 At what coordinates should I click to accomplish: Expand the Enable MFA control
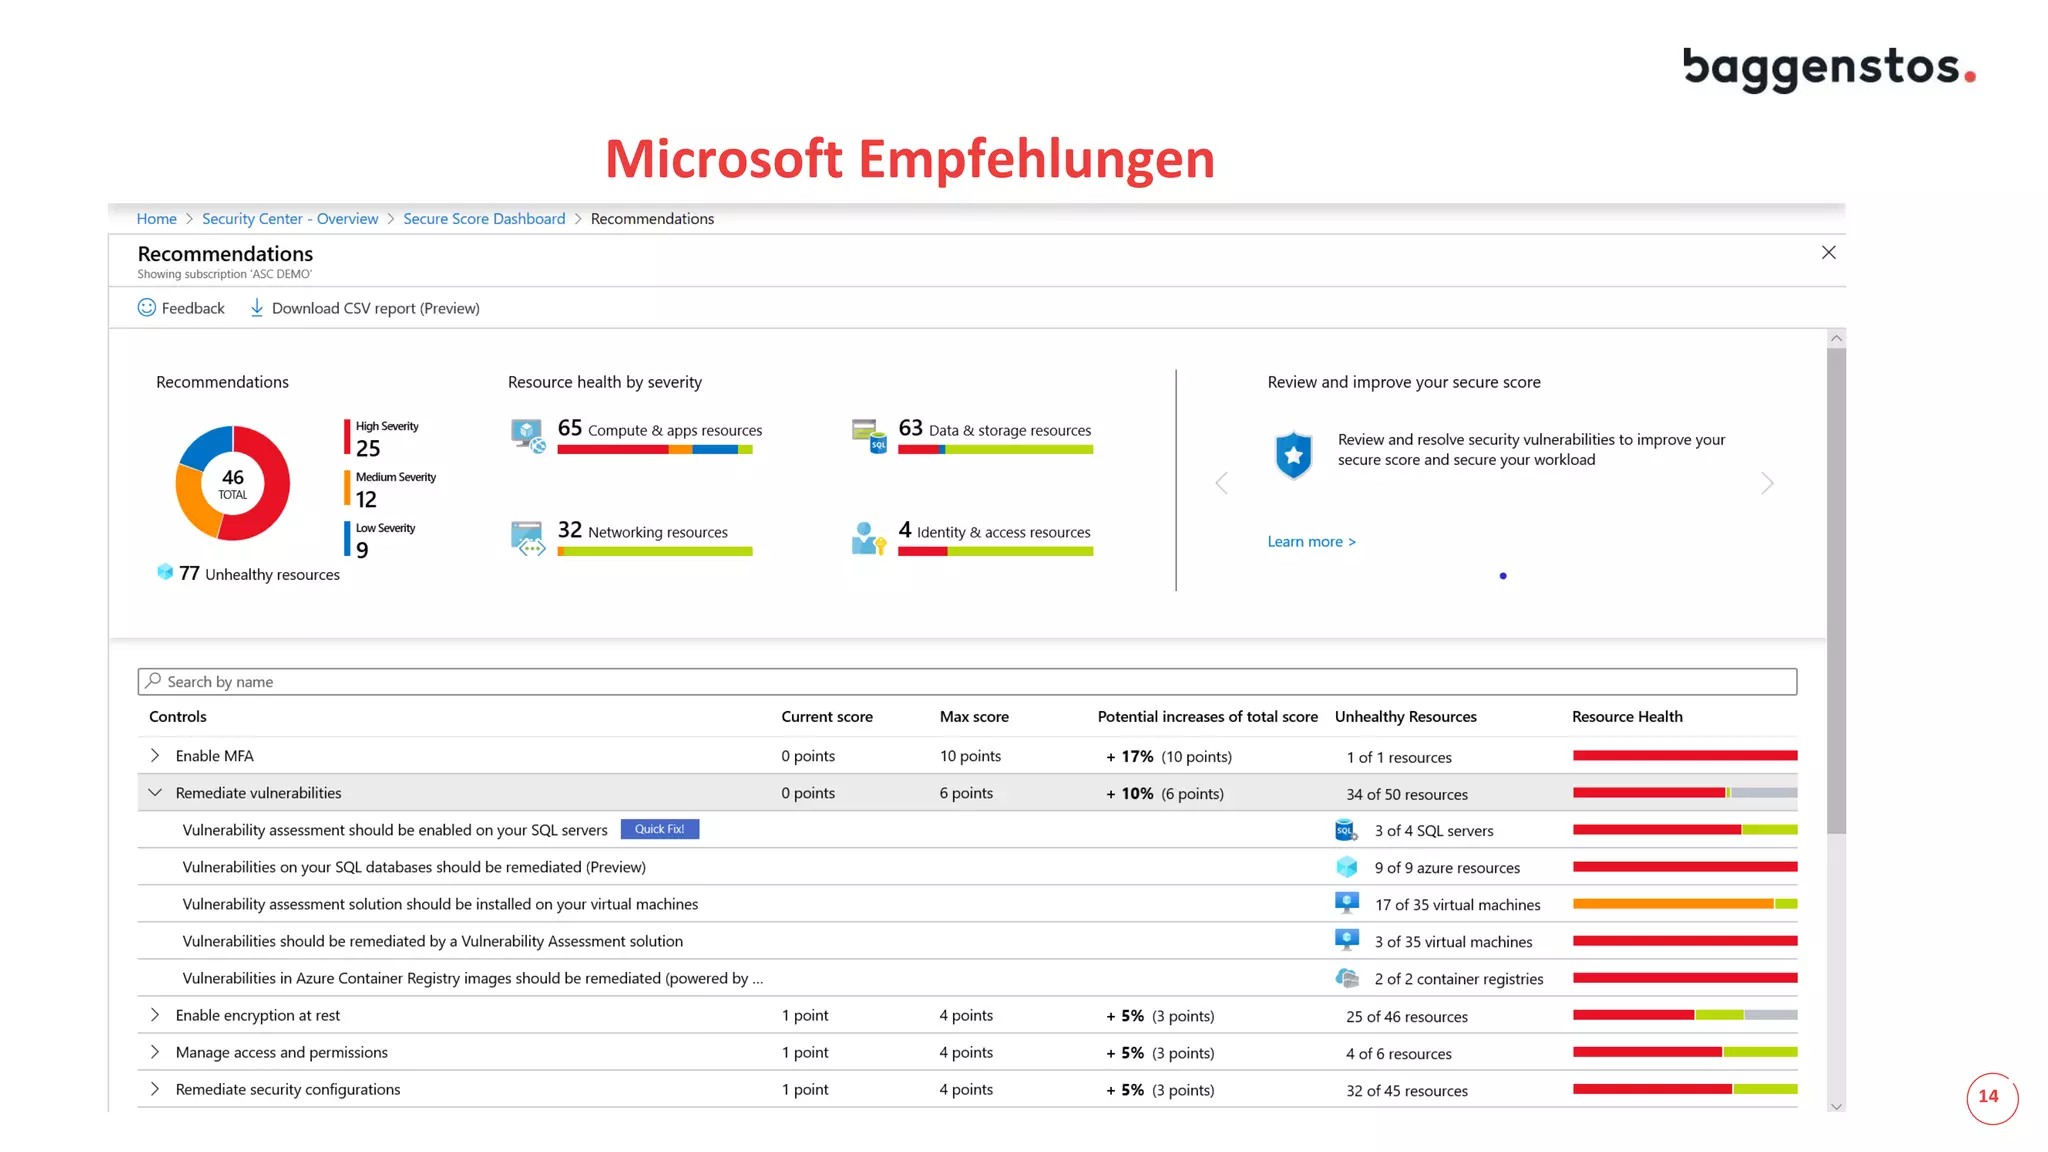click(154, 755)
